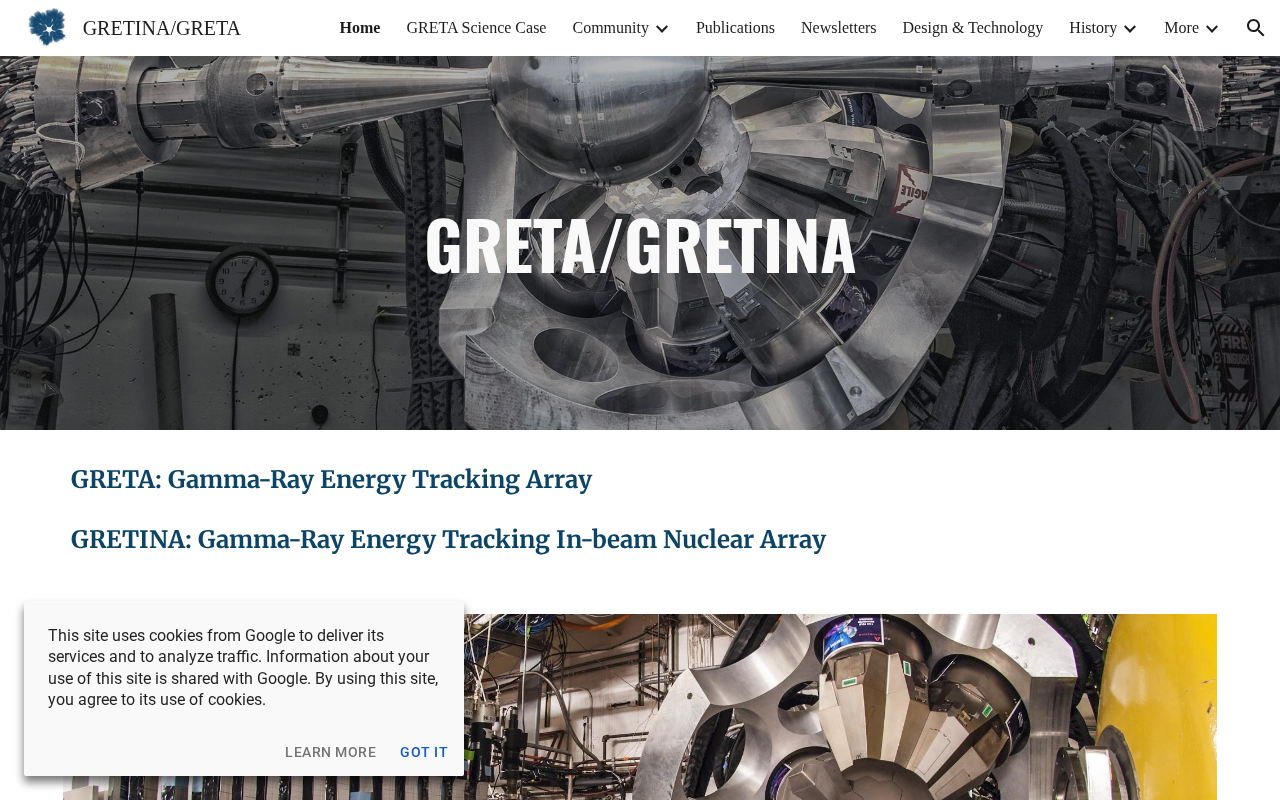The image size is (1280, 800).
Task: Open the History page
Action: click(x=1093, y=28)
